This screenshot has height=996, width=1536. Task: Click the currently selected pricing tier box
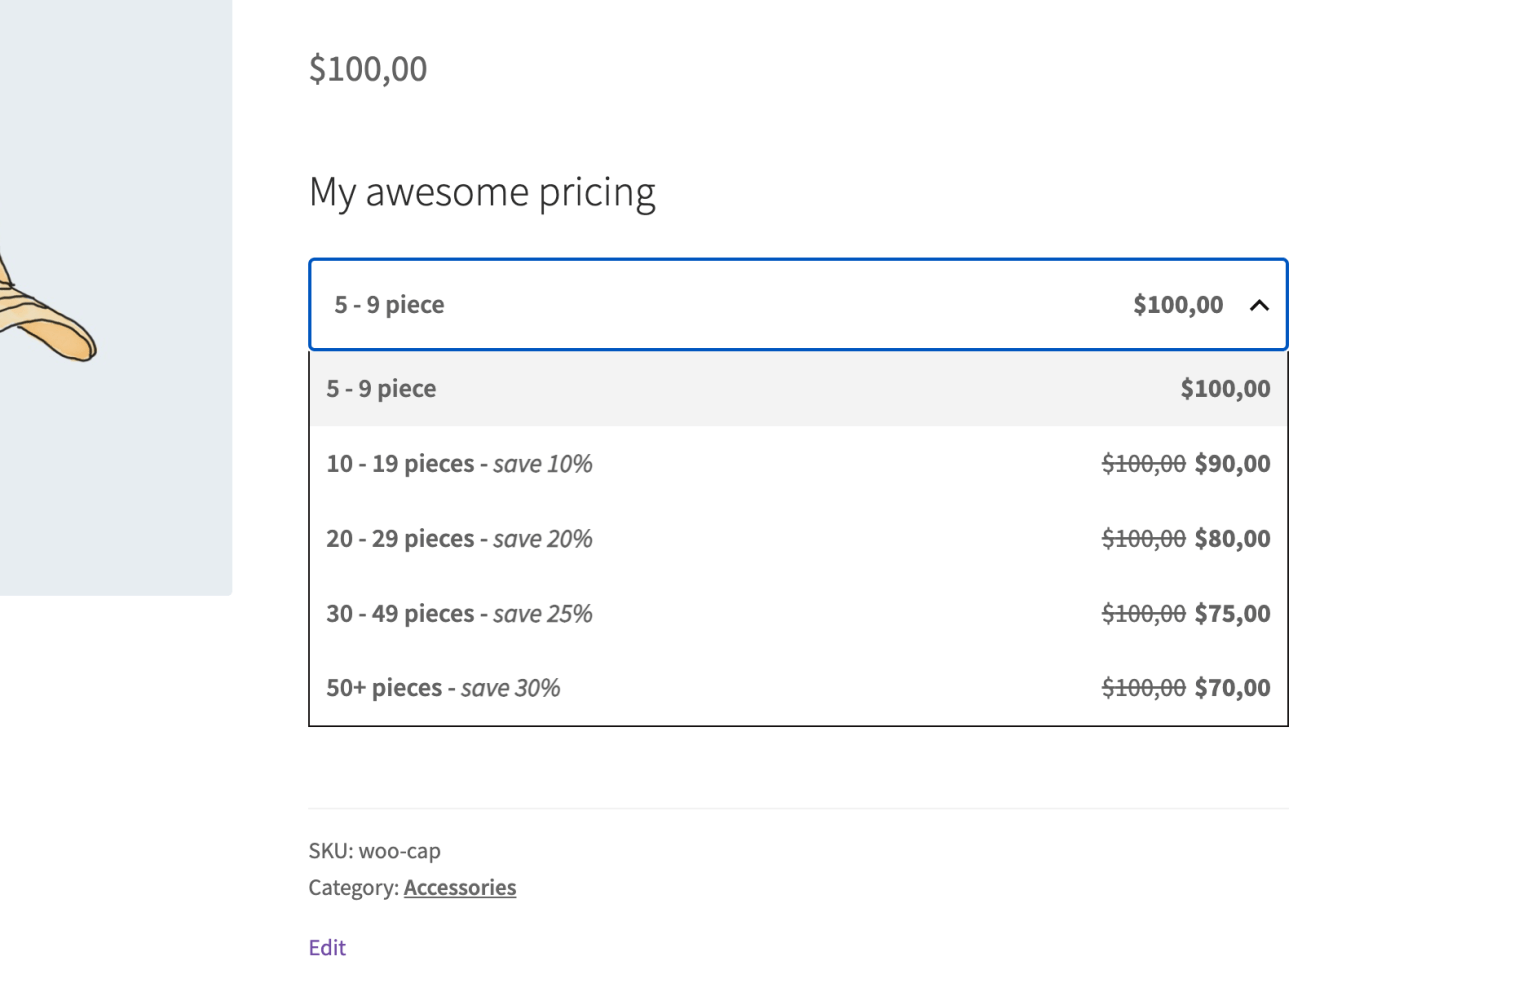point(700,305)
